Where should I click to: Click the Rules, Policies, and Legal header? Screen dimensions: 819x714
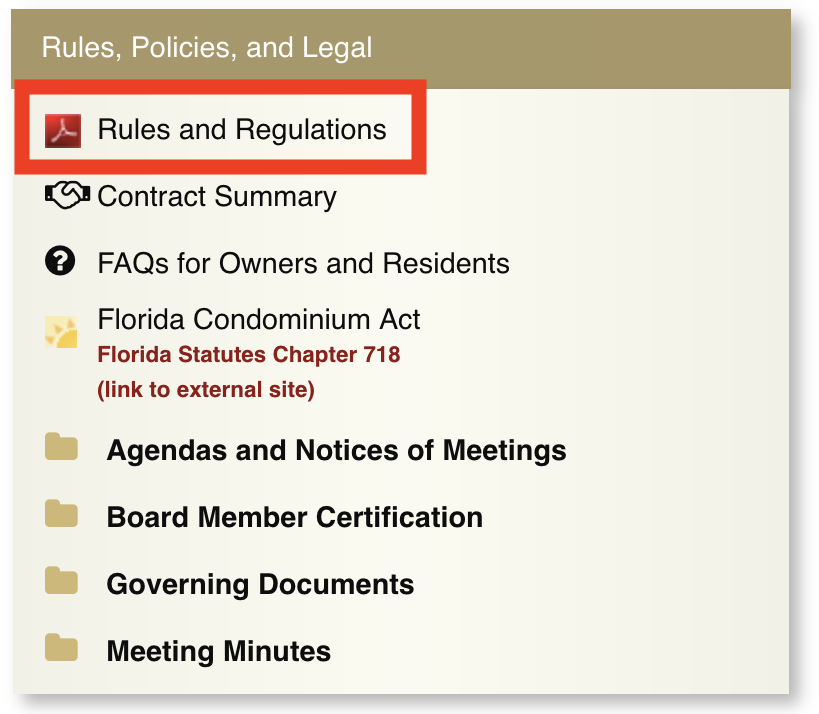(x=207, y=47)
